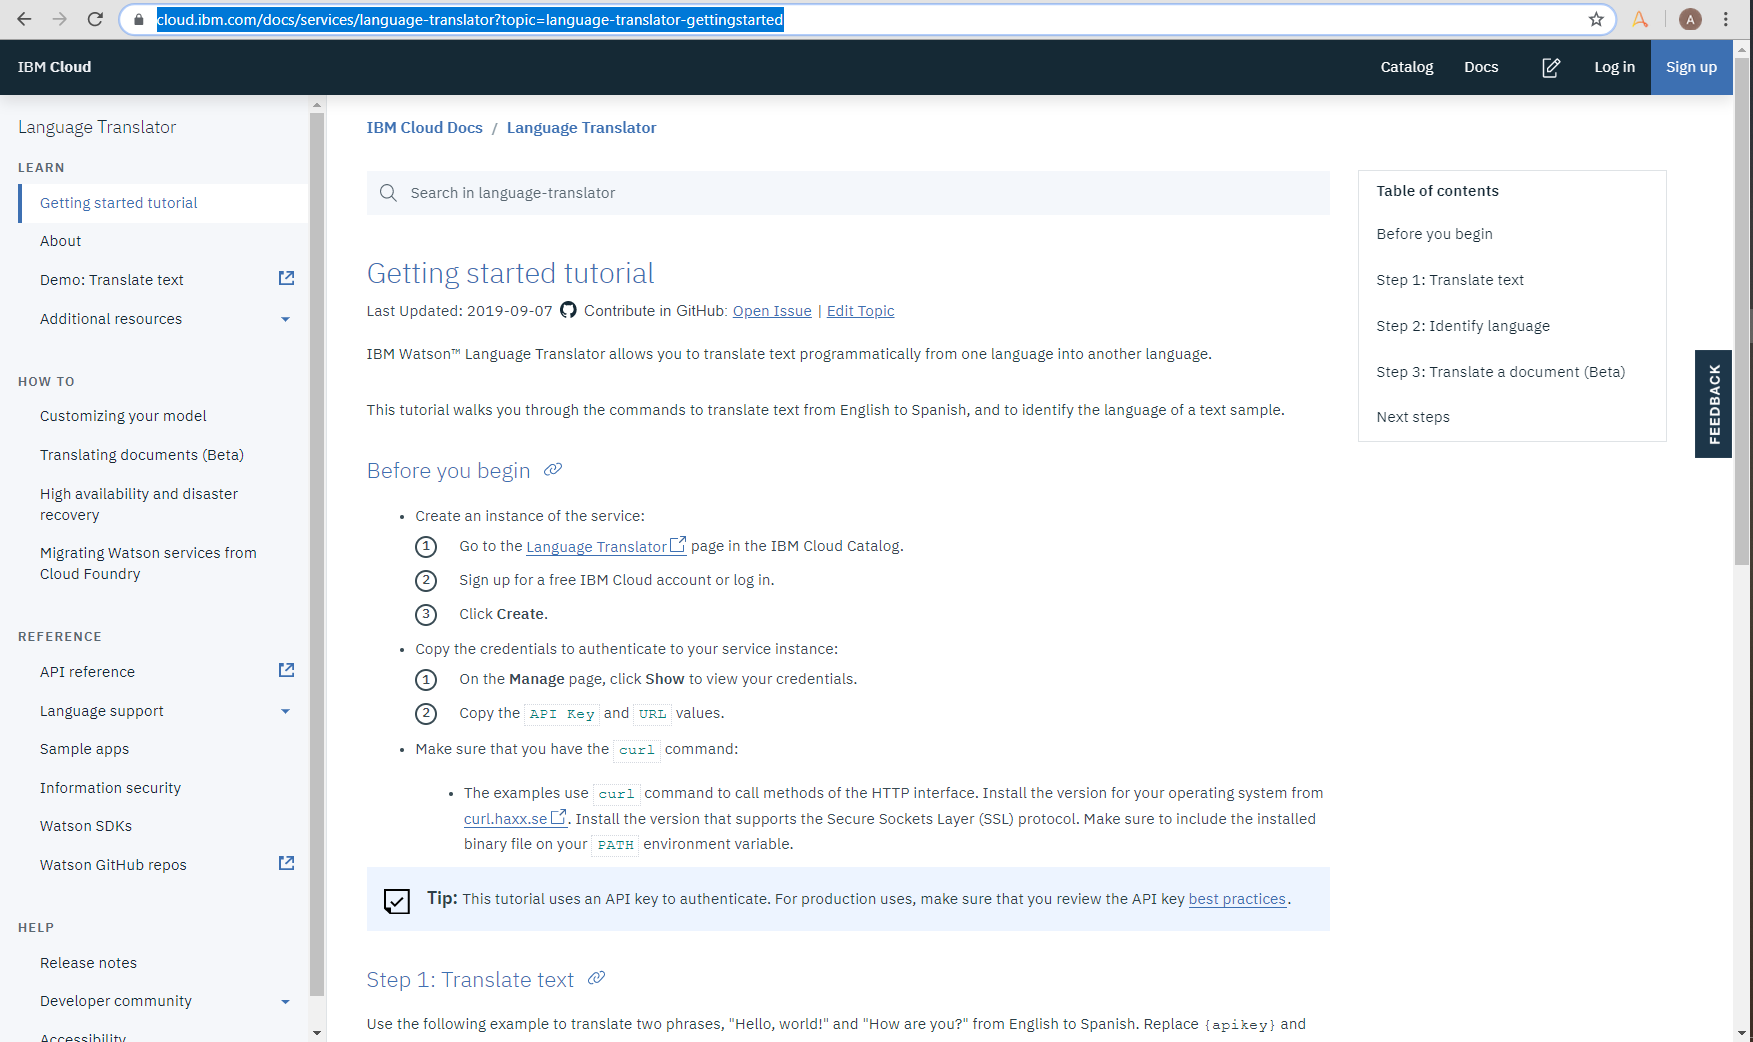Open the Docs menu item
Image resolution: width=1753 pixels, height=1042 pixels.
1481,67
